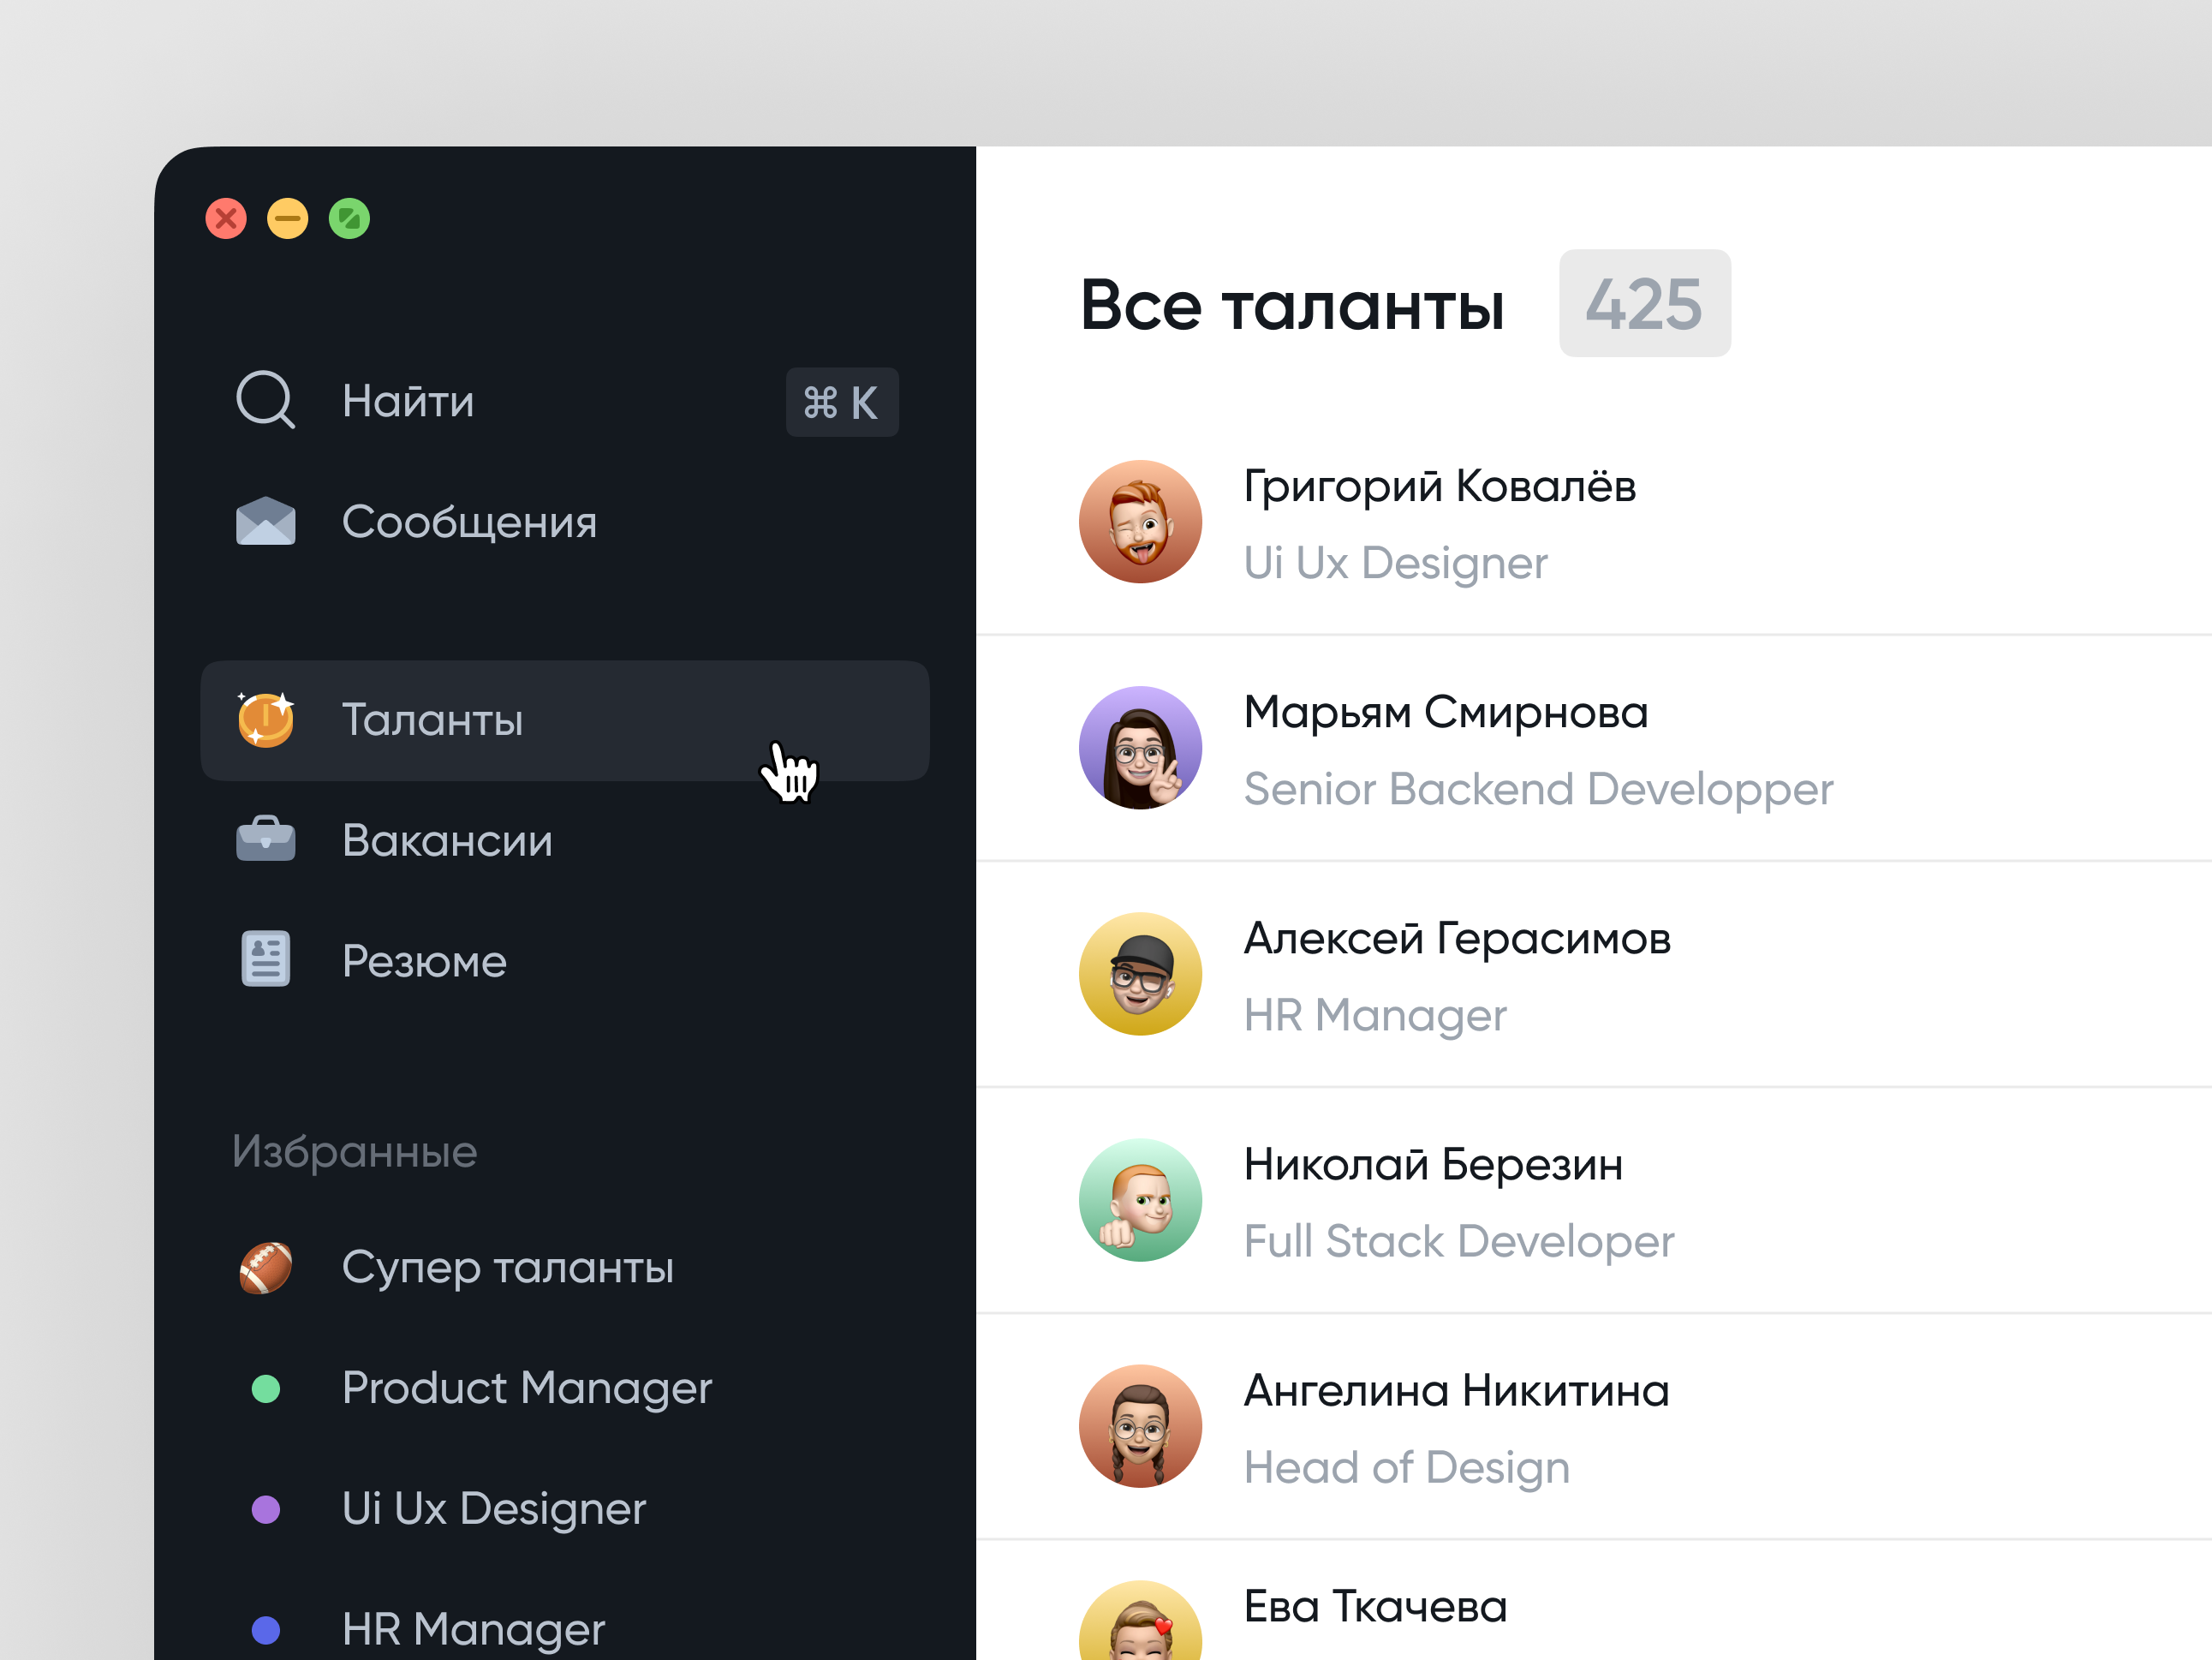Select the purple dot beside Ui Ux Designer
Image resolution: width=2212 pixels, height=1660 pixels.
[x=266, y=1509]
